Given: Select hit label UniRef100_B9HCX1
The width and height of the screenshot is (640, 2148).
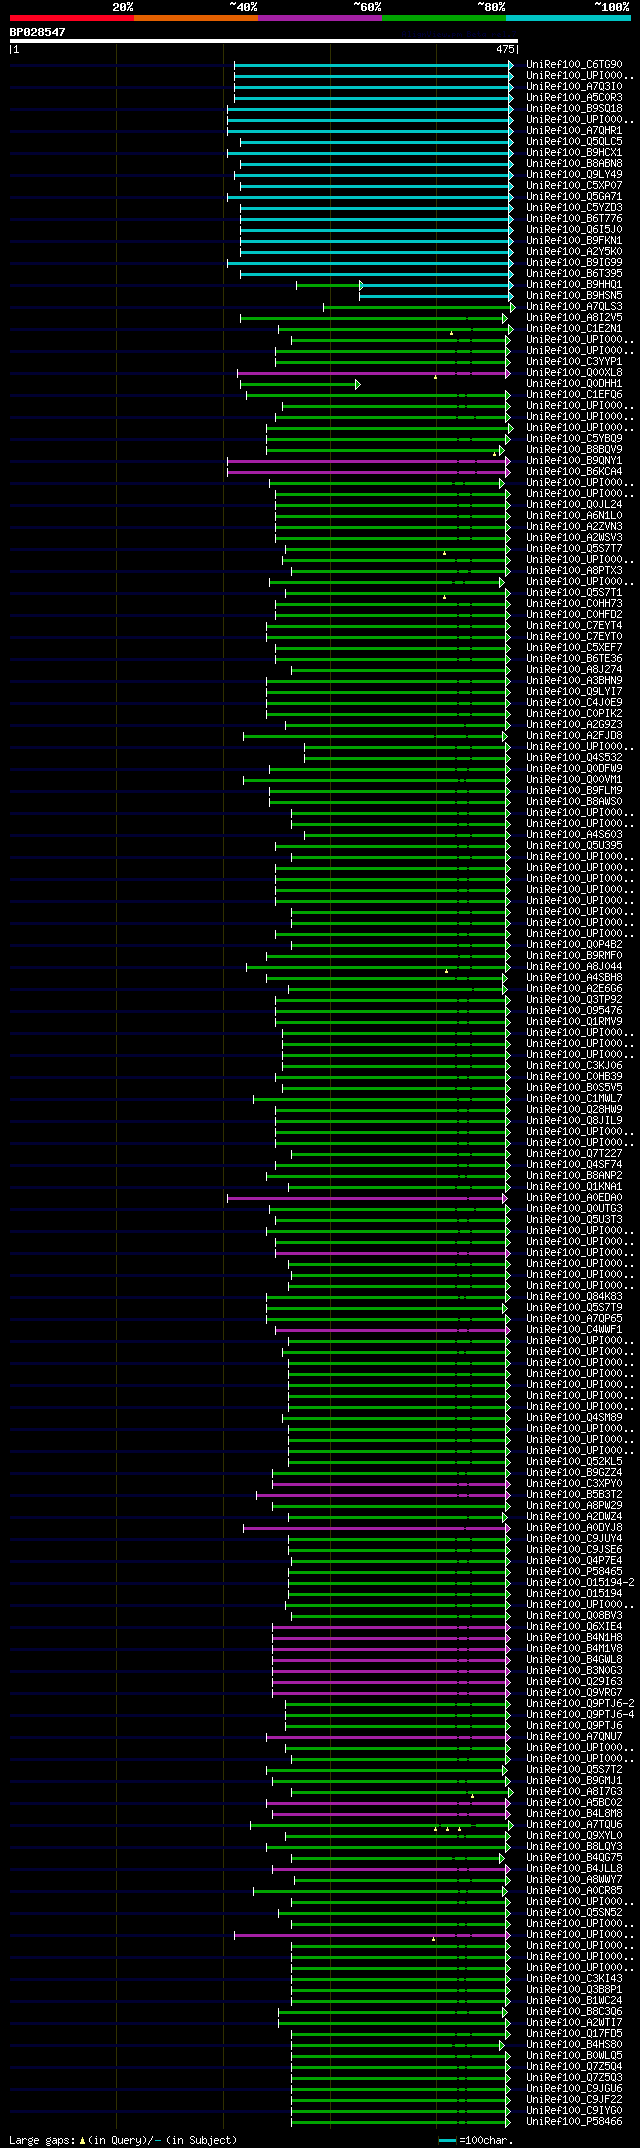Looking at the screenshot, I should click(574, 153).
